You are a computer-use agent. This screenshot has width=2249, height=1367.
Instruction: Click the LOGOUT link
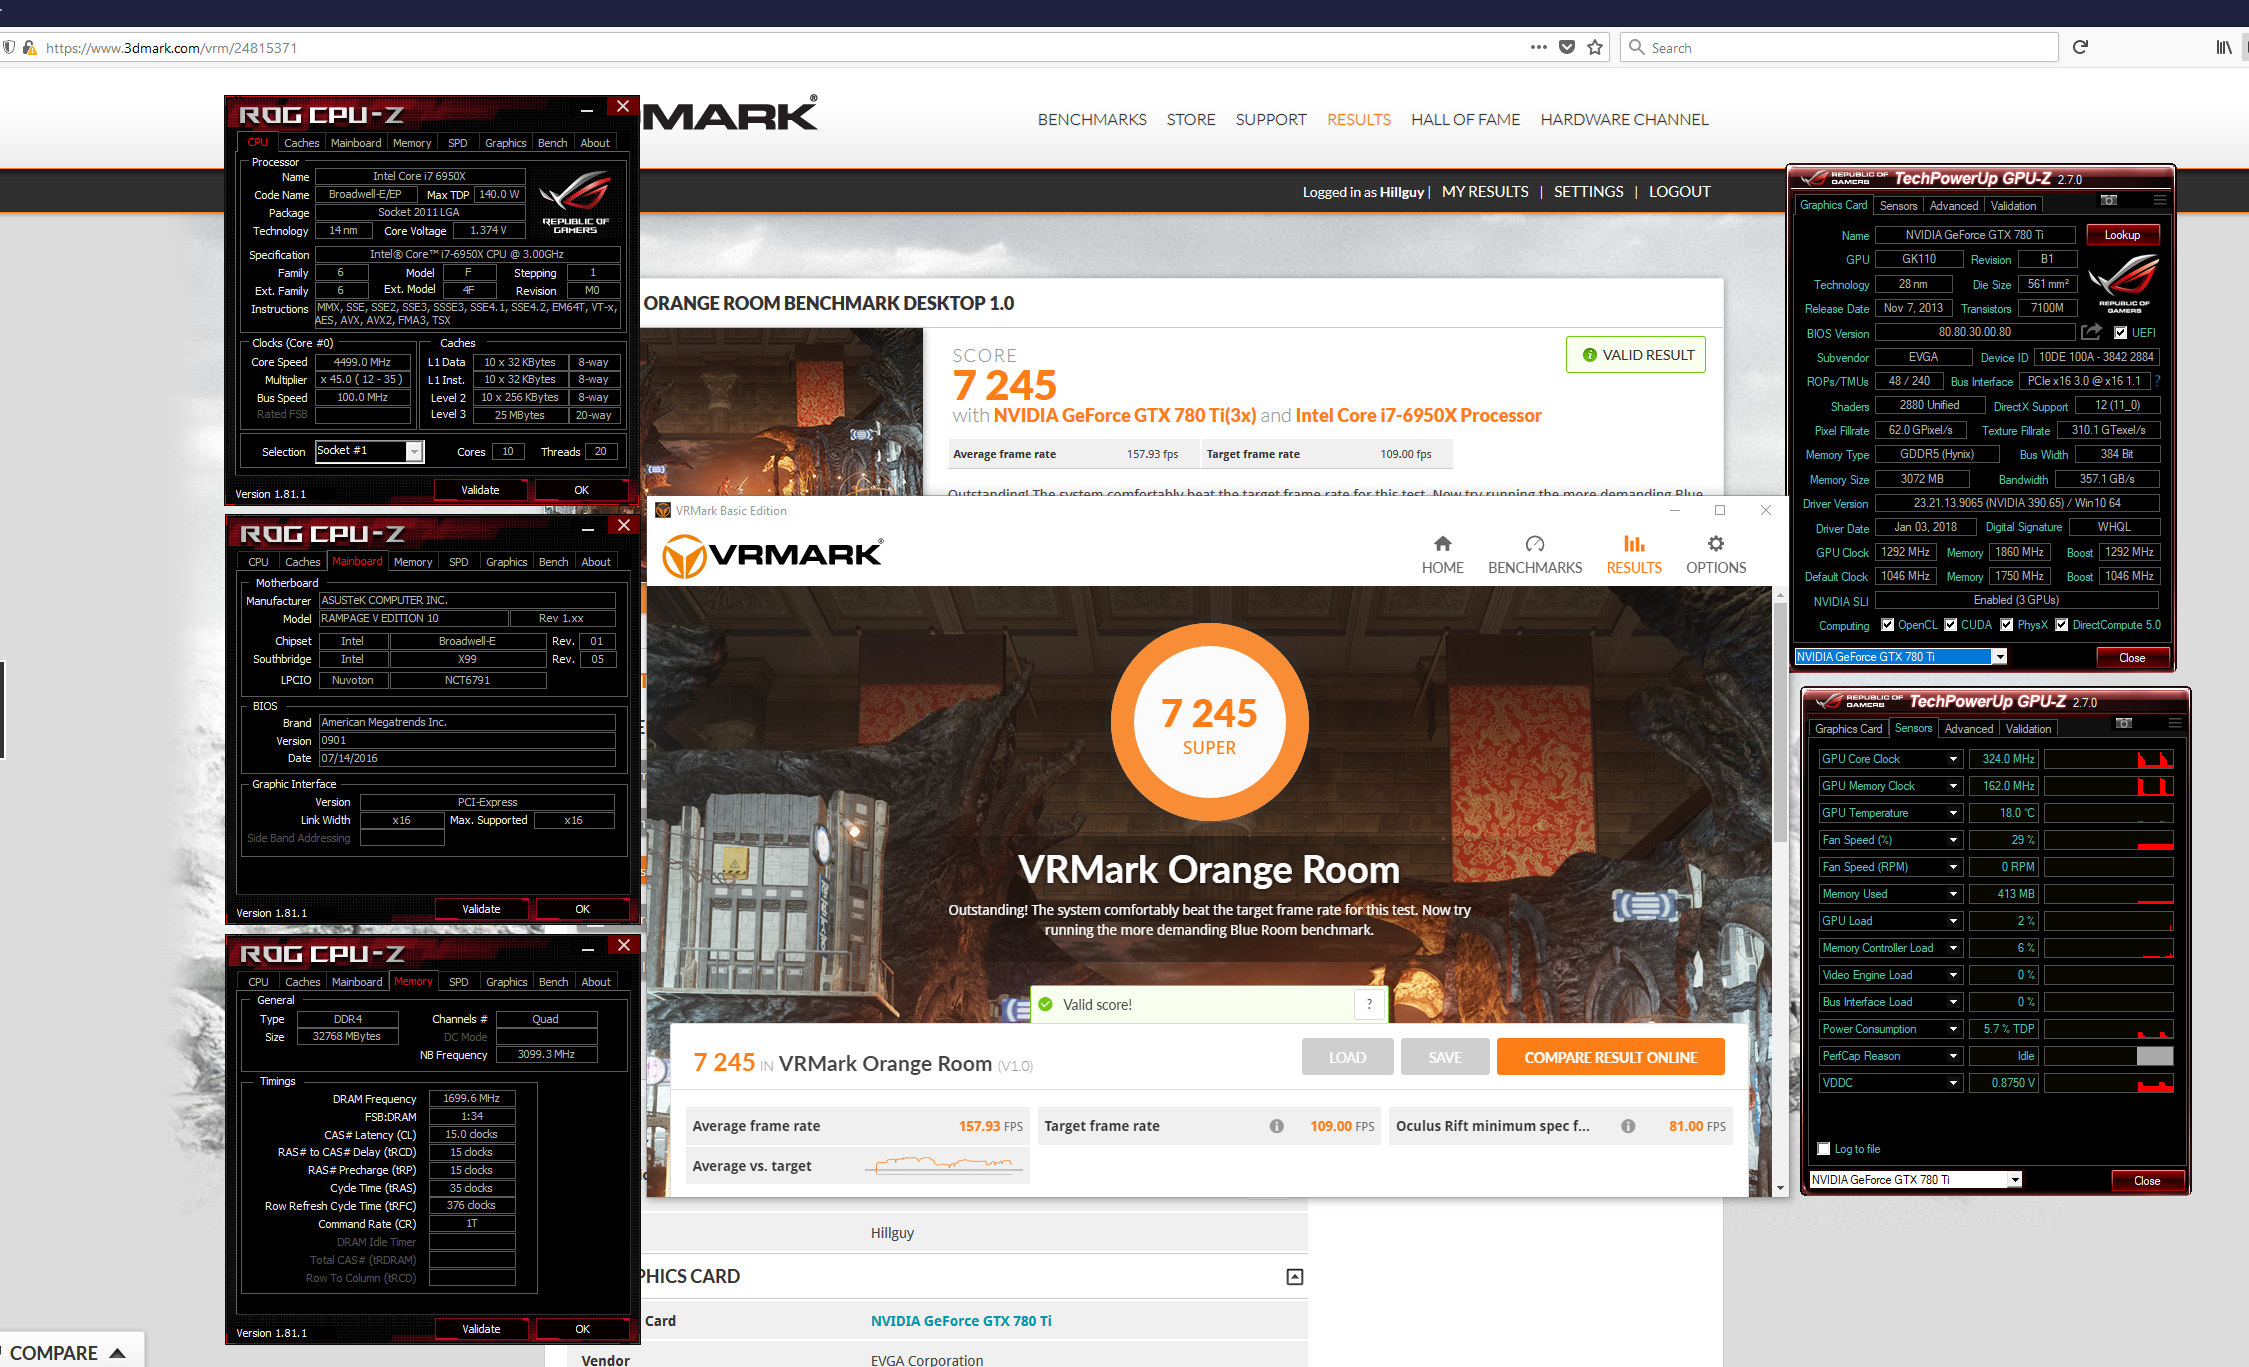click(1679, 192)
